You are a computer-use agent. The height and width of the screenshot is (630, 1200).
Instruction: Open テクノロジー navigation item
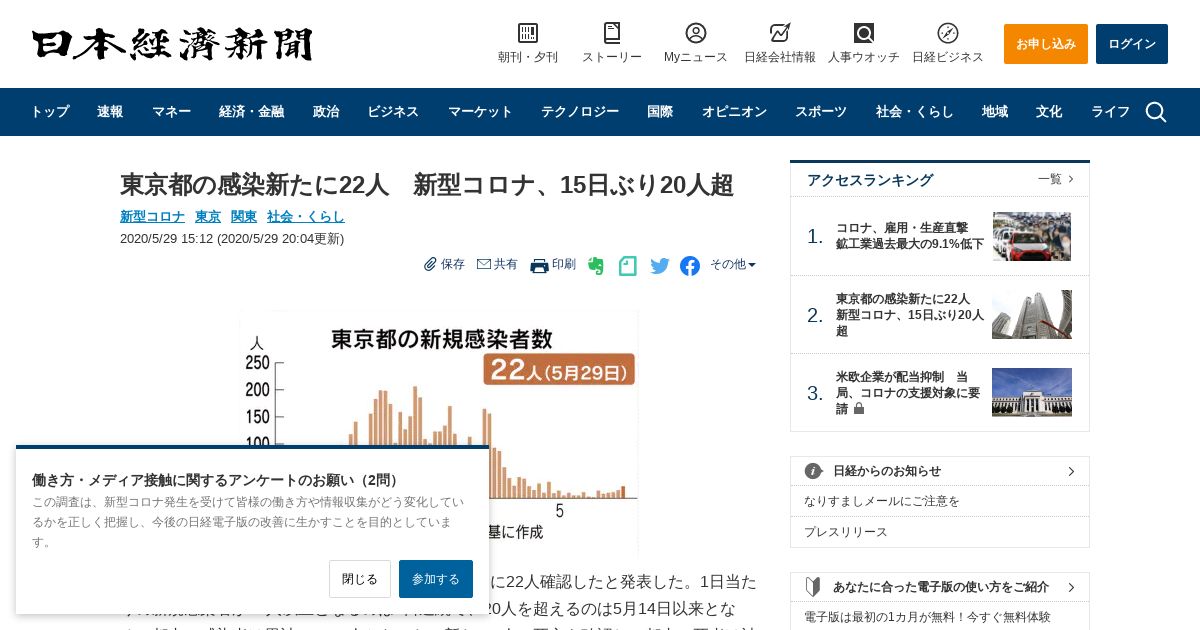(x=580, y=112)
